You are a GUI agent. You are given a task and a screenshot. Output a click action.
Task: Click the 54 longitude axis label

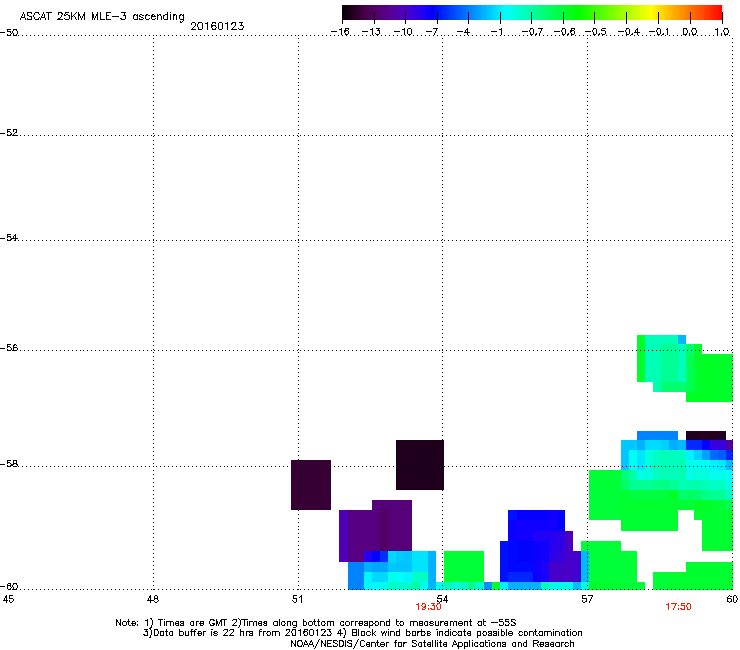pos(442,597)
